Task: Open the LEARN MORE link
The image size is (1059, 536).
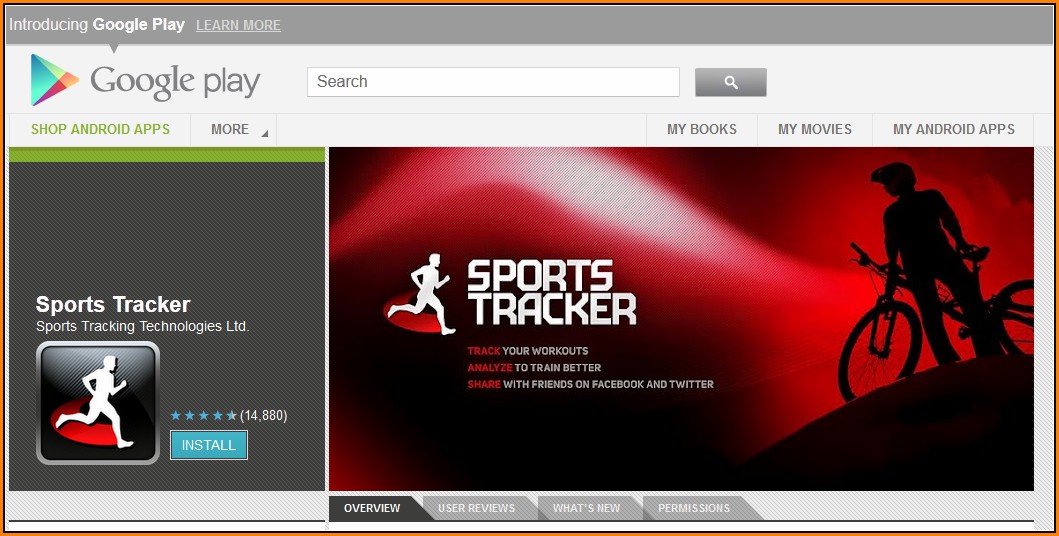Action: [x=238, y=25]
